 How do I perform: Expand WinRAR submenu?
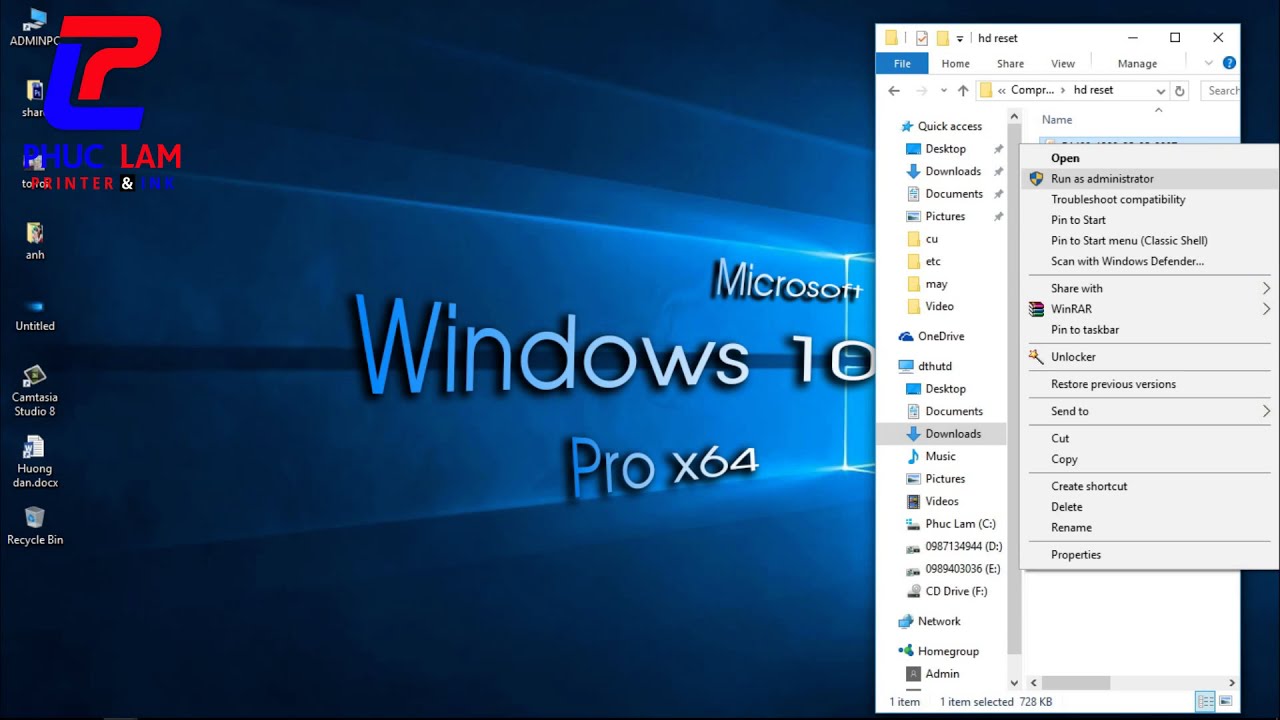(x=1266, y=309)
